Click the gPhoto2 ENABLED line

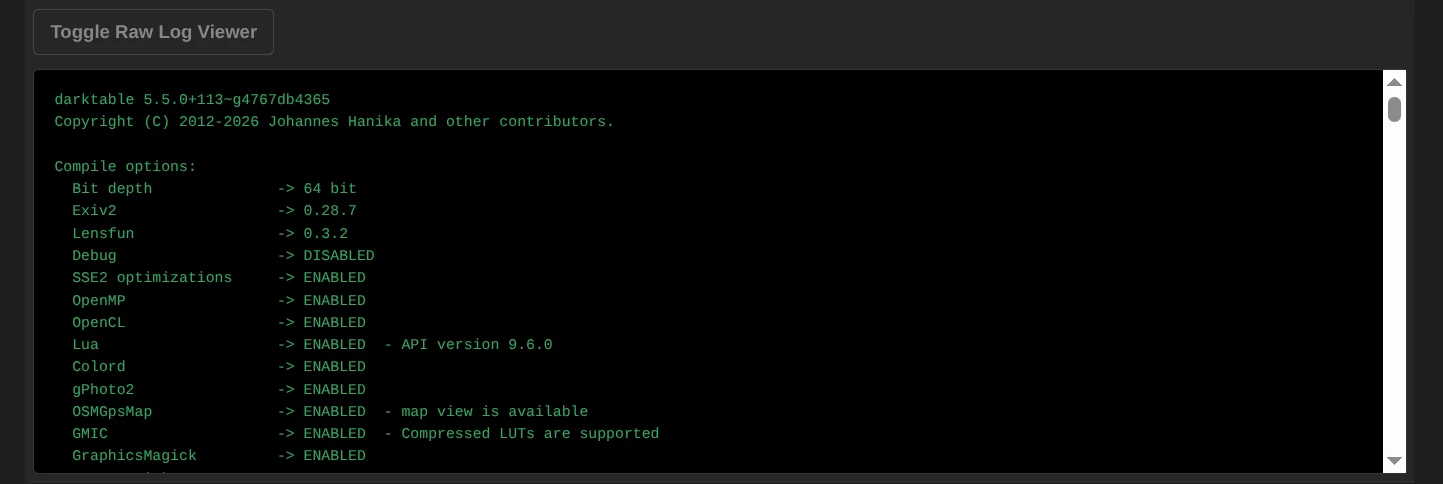pos(219,390)
